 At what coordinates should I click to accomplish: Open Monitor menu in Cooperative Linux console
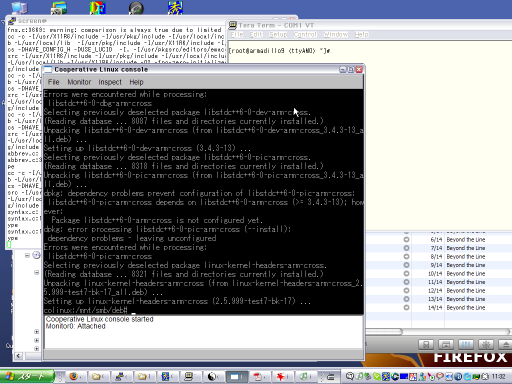tap(79, 82)
